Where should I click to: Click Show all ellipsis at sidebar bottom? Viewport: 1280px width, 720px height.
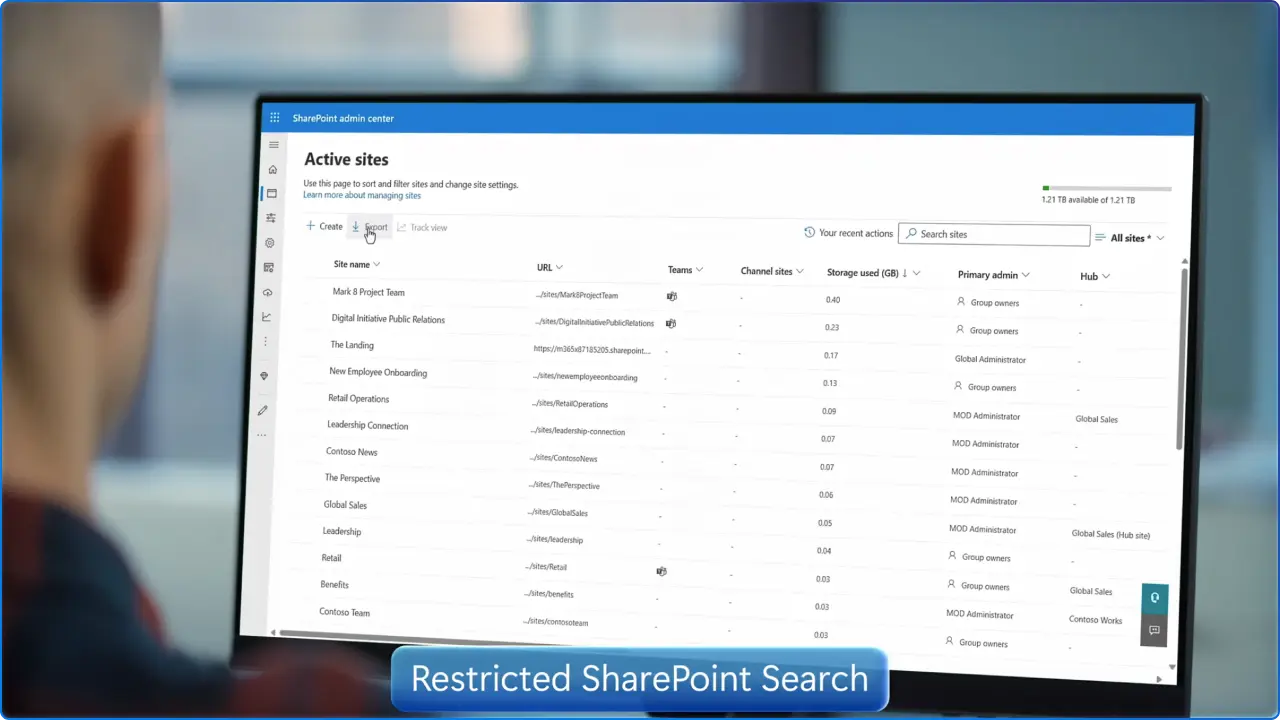[x=262, y=435]
